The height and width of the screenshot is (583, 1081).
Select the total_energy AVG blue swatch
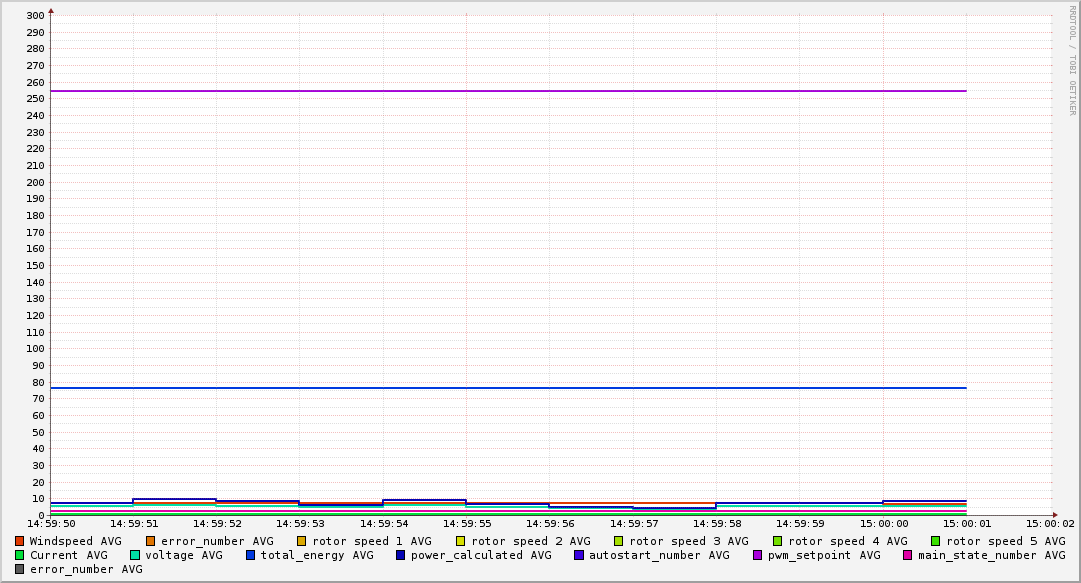(250, 555)
